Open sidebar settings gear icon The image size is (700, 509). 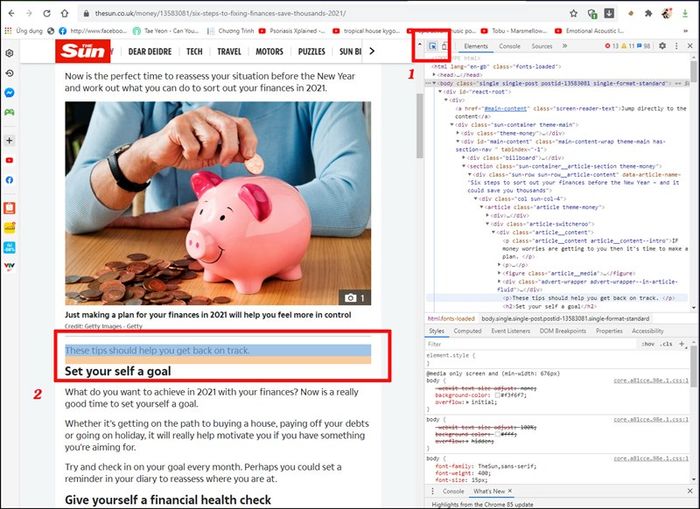(9, 53)
